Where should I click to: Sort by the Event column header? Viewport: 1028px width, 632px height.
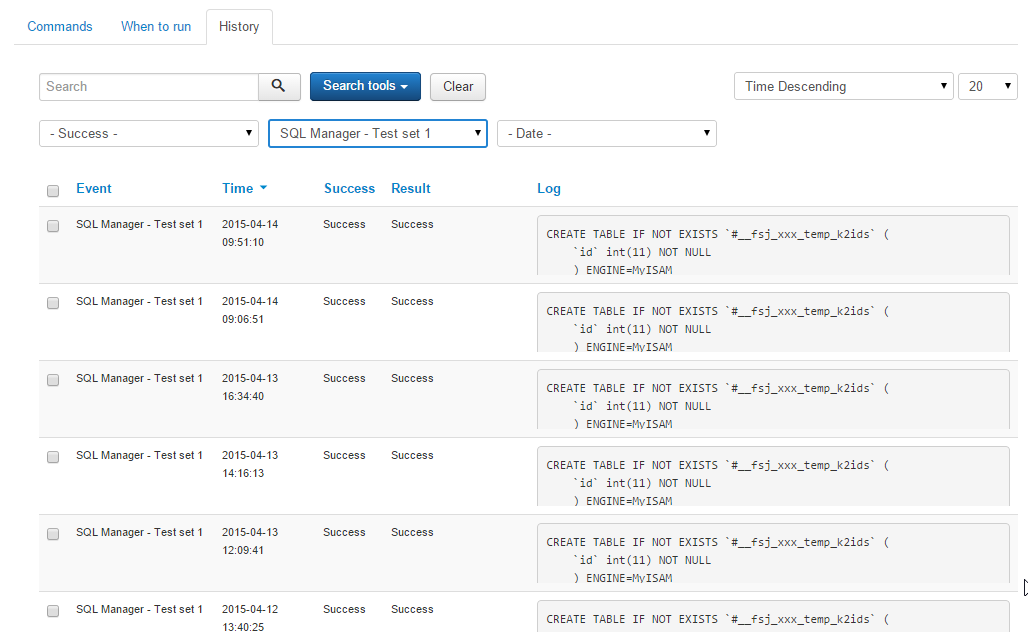tap(94, 188)
